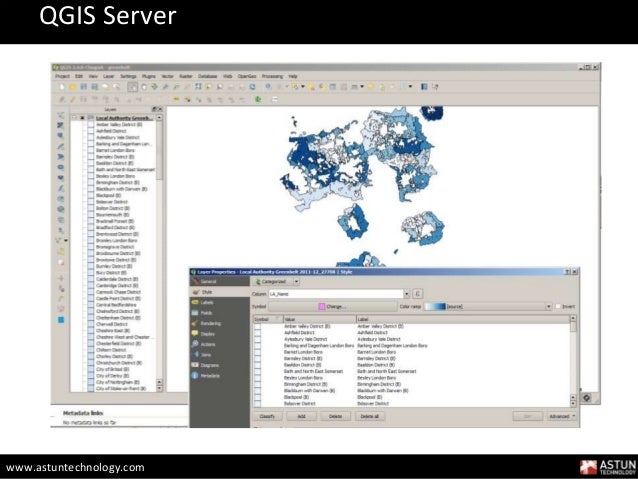The width and height of the screenshot is (638, 479).
Task: Click the blue square icon in side toolbar
Action: click(61, 320)
